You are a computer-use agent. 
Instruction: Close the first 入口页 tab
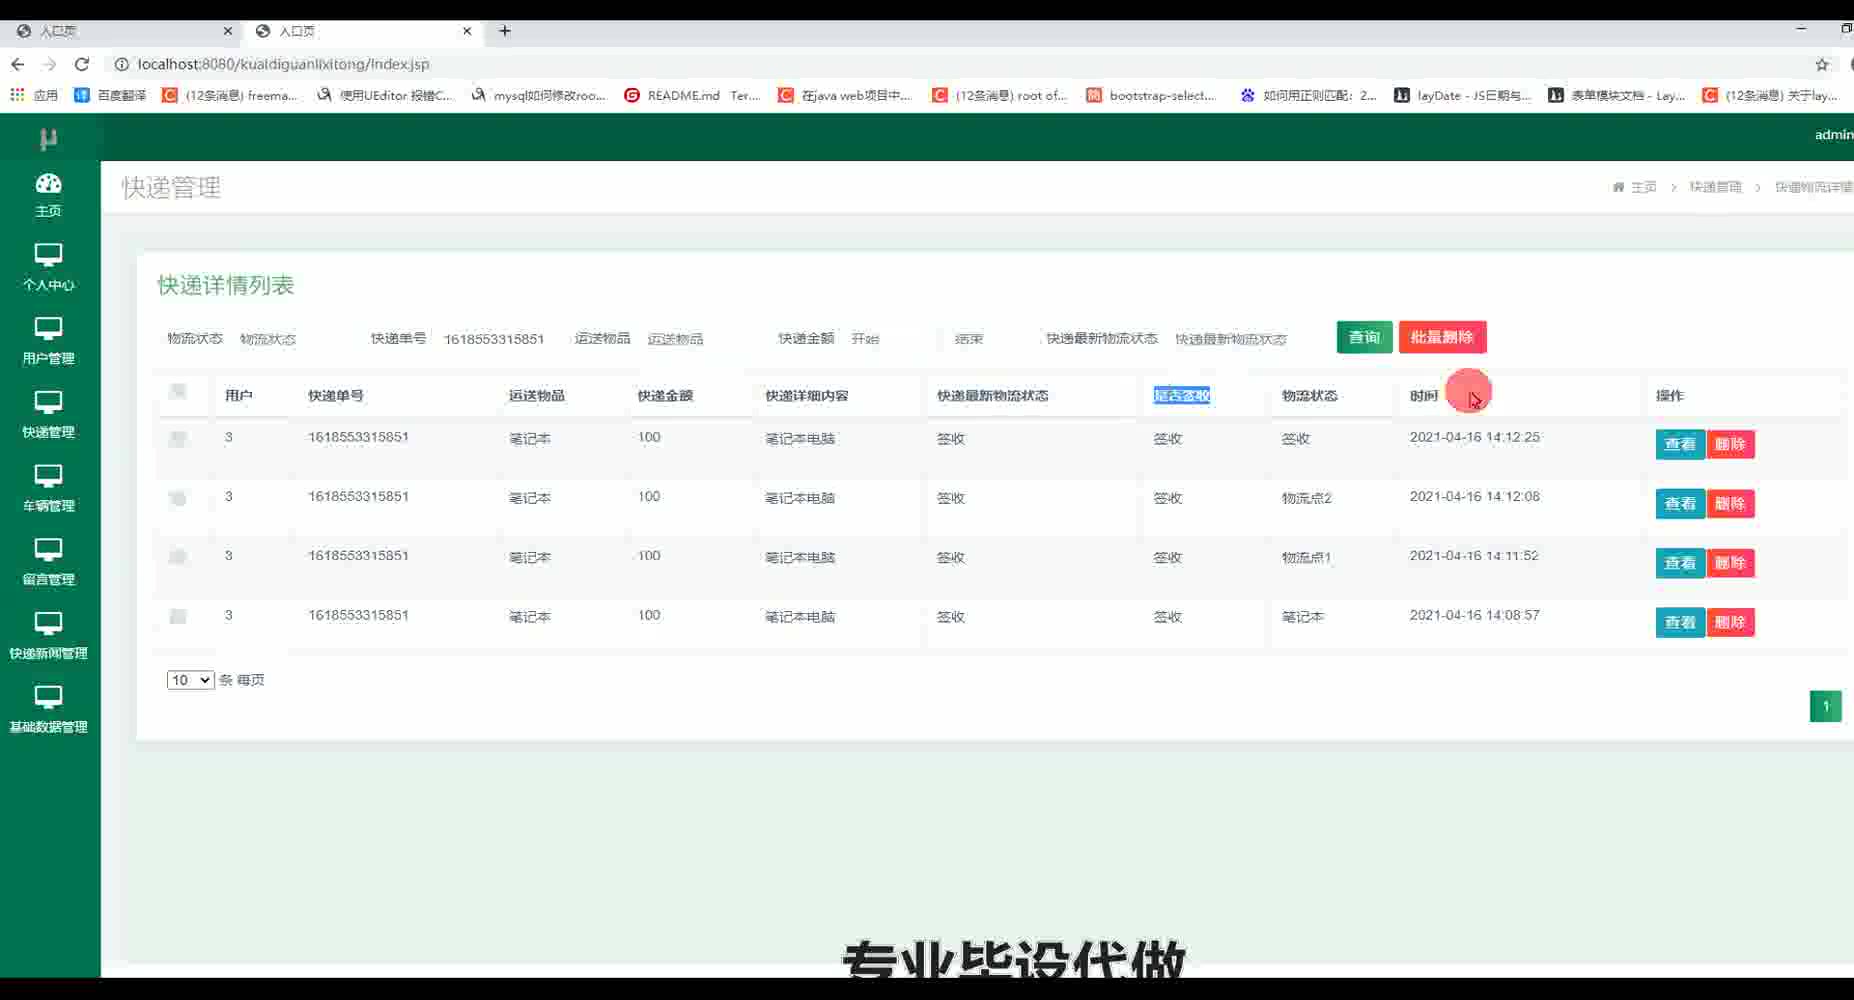[227, 31]
